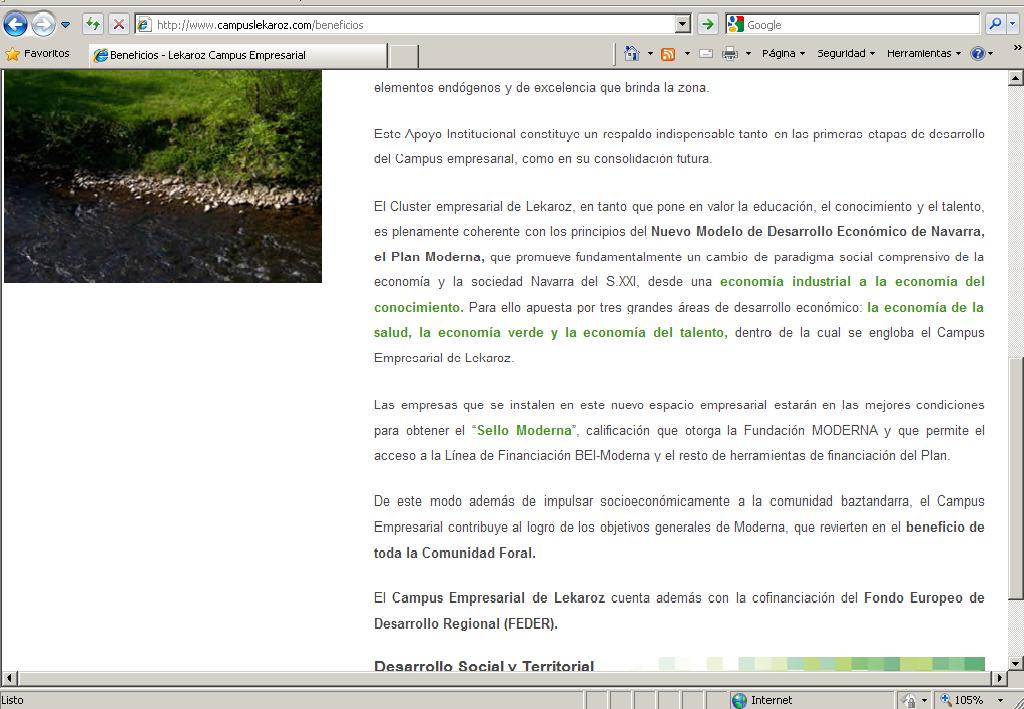Open Favoritos with the star button

click(x=37, y=54)
